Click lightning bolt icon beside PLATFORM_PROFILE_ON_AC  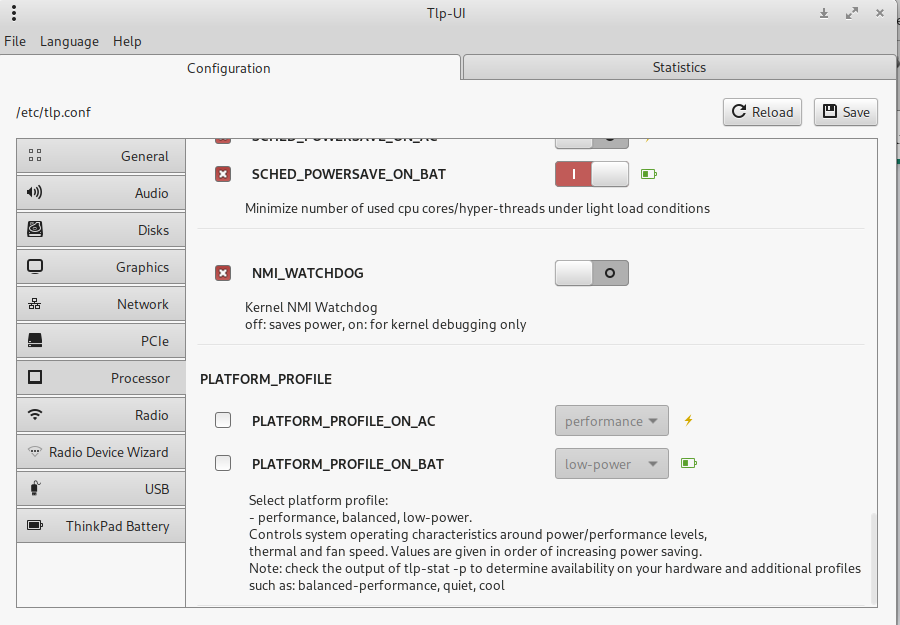688,420
